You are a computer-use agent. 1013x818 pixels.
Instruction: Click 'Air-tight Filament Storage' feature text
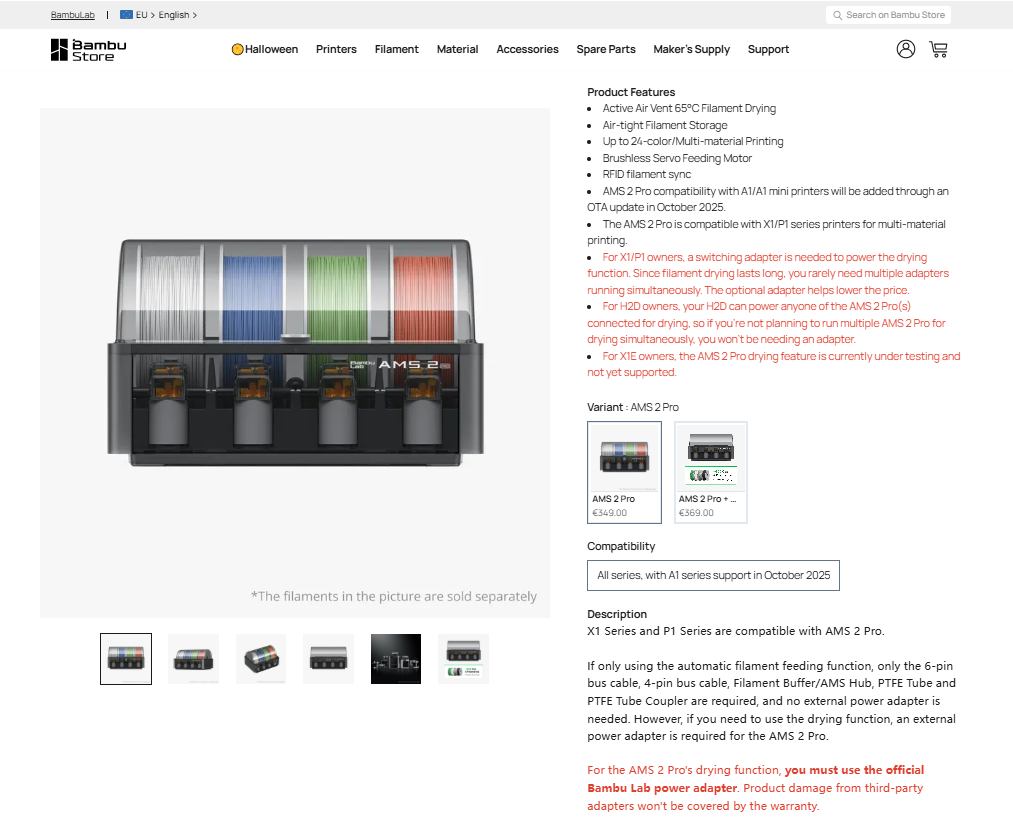point(665,125)
